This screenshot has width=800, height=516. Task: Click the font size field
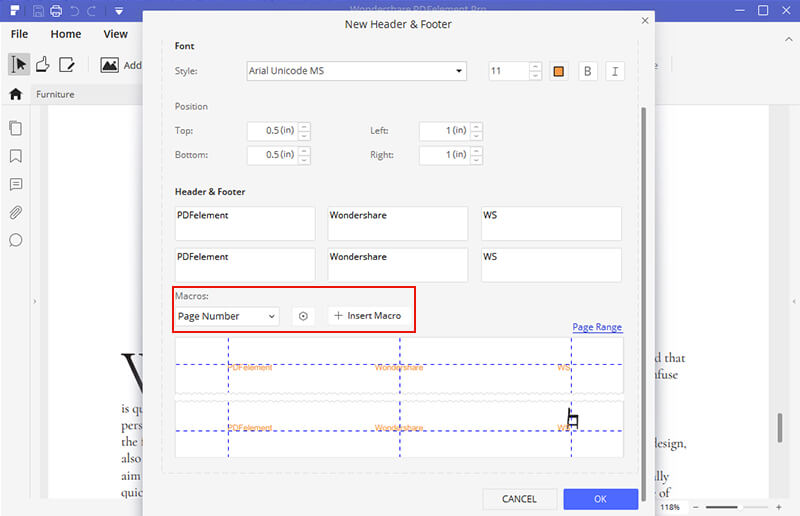(x=509, y=71)
